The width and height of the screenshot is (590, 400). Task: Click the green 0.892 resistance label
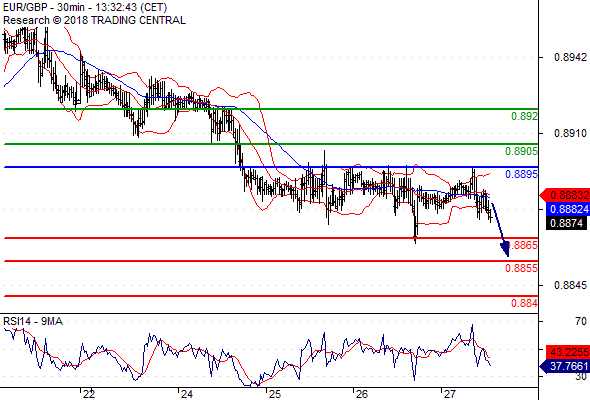[524, 116]
